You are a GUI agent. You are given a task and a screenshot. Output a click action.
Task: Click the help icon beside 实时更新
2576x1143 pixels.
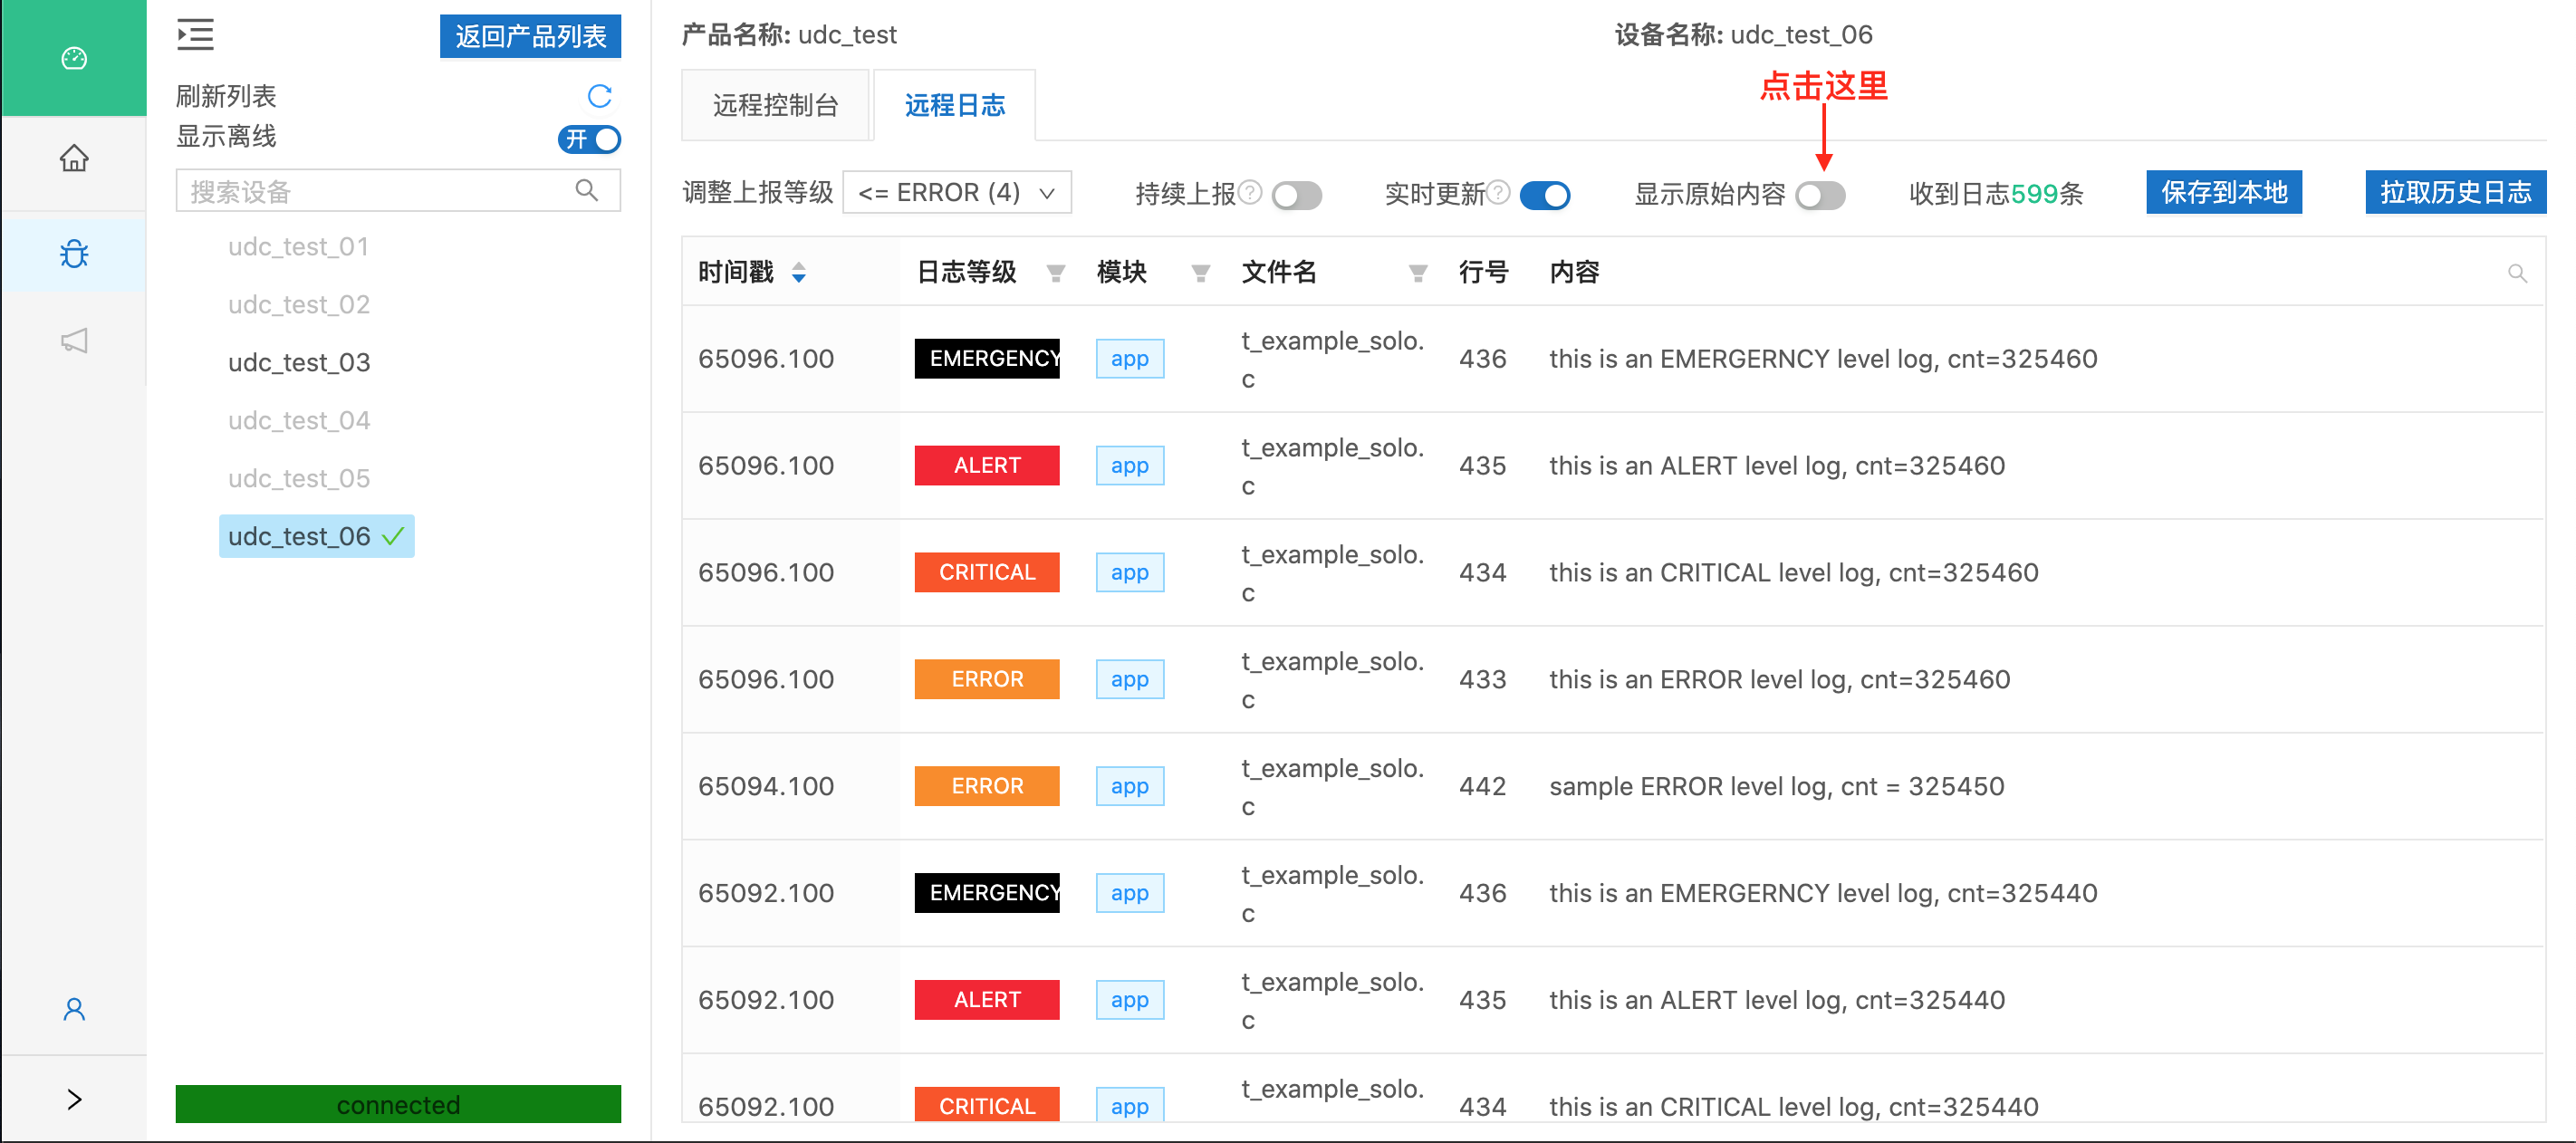coord(1498,192)
